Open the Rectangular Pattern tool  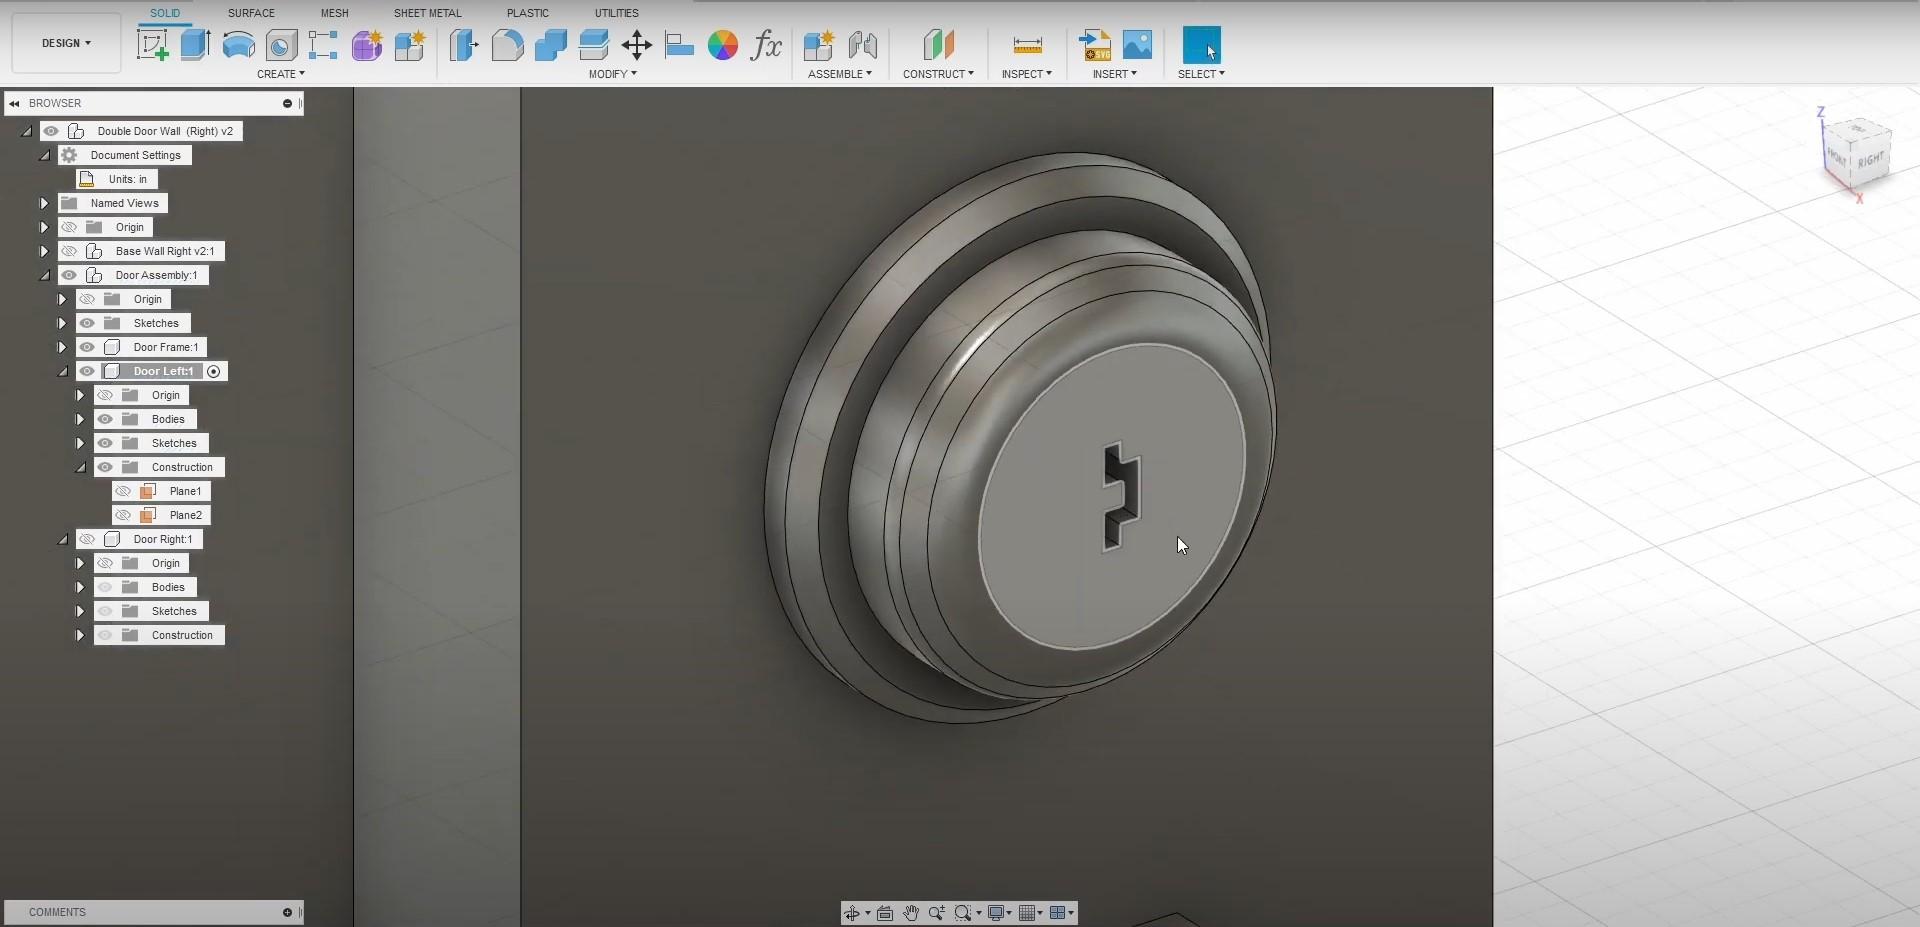323,45
